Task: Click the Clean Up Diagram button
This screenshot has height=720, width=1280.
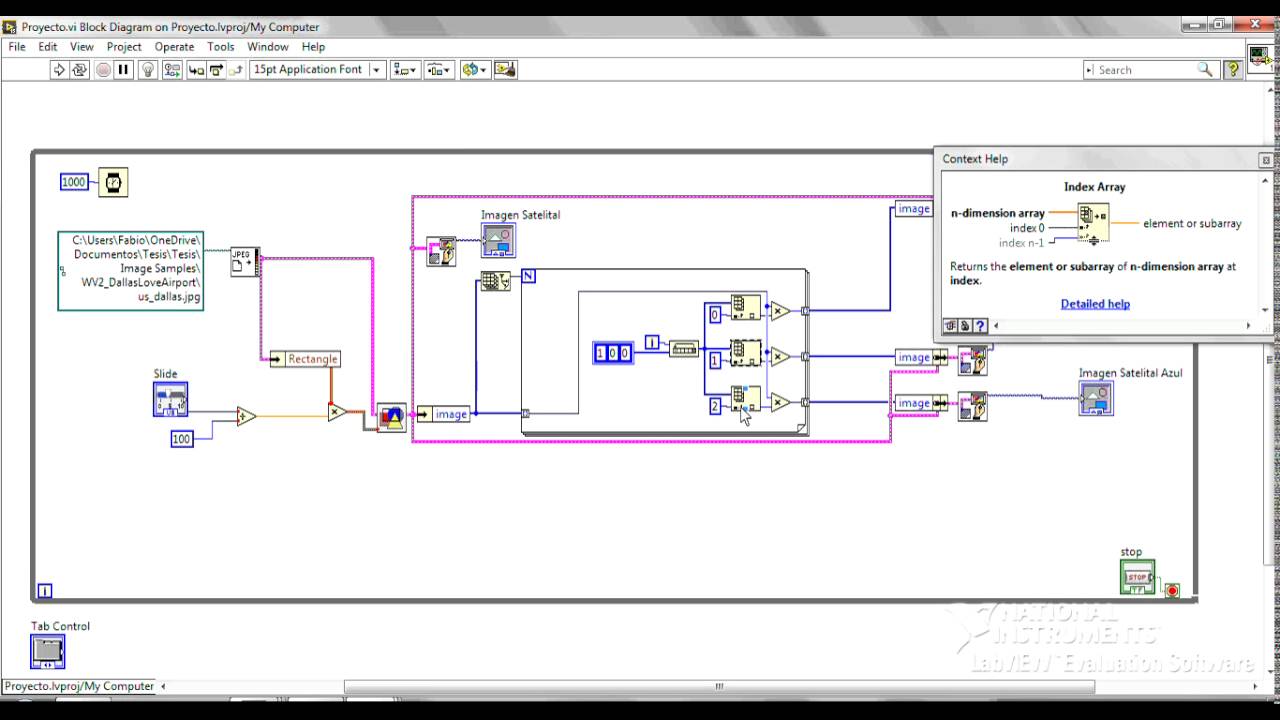Action: click(505, 69)
